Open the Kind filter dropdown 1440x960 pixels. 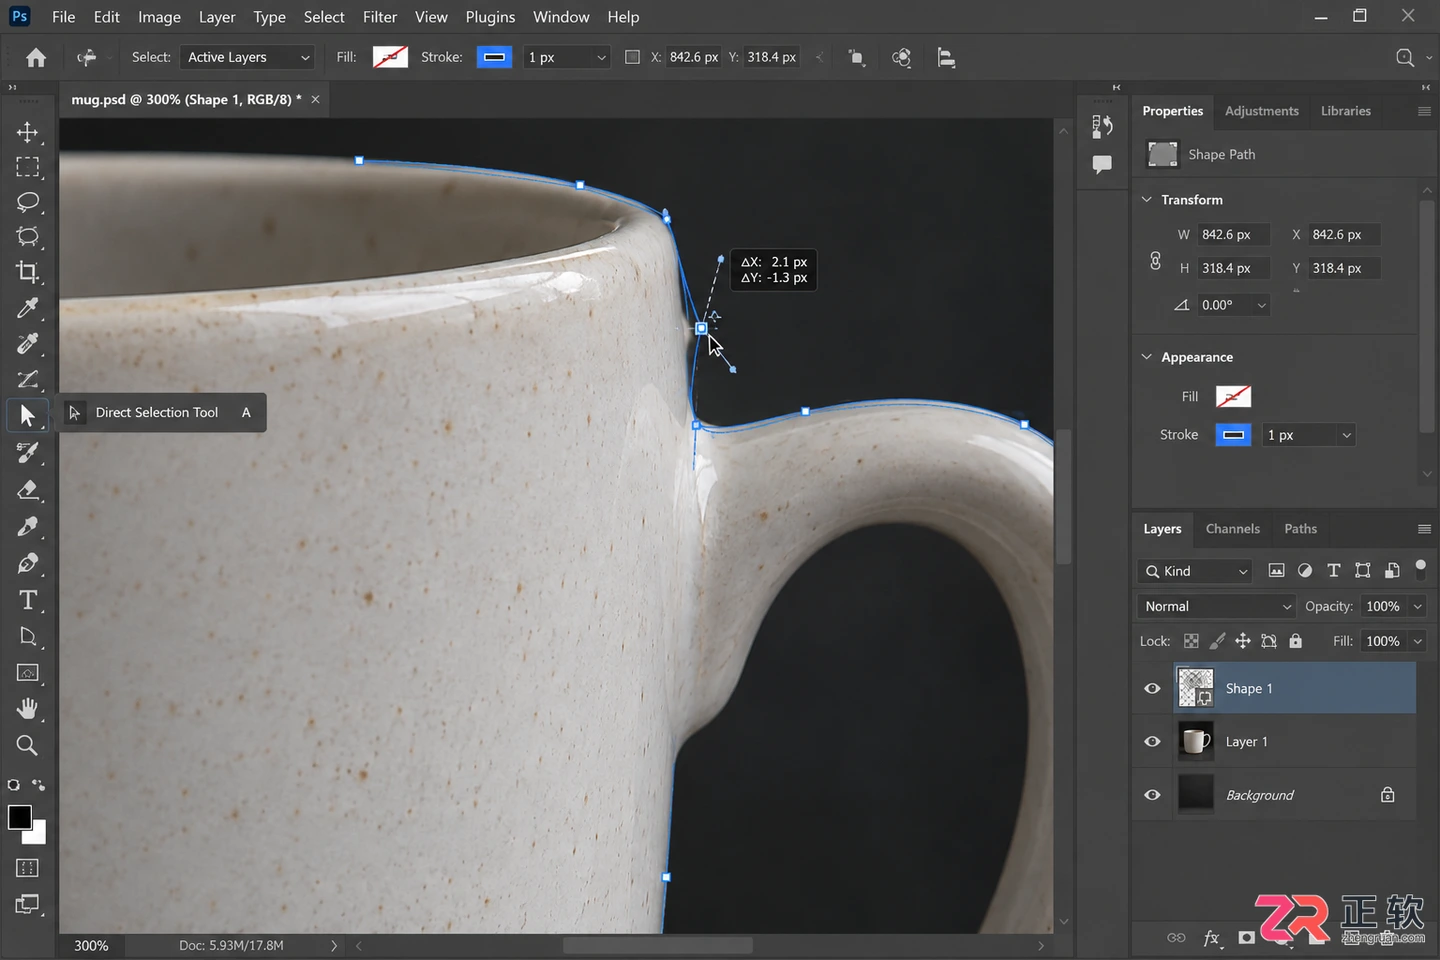coord(1195,571)
